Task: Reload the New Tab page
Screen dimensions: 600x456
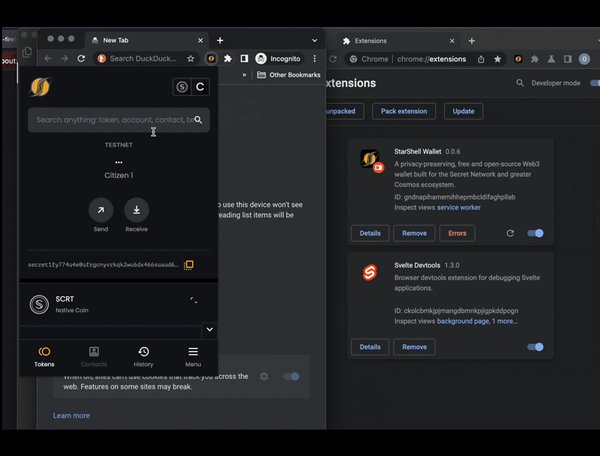Action: point(81,59)
